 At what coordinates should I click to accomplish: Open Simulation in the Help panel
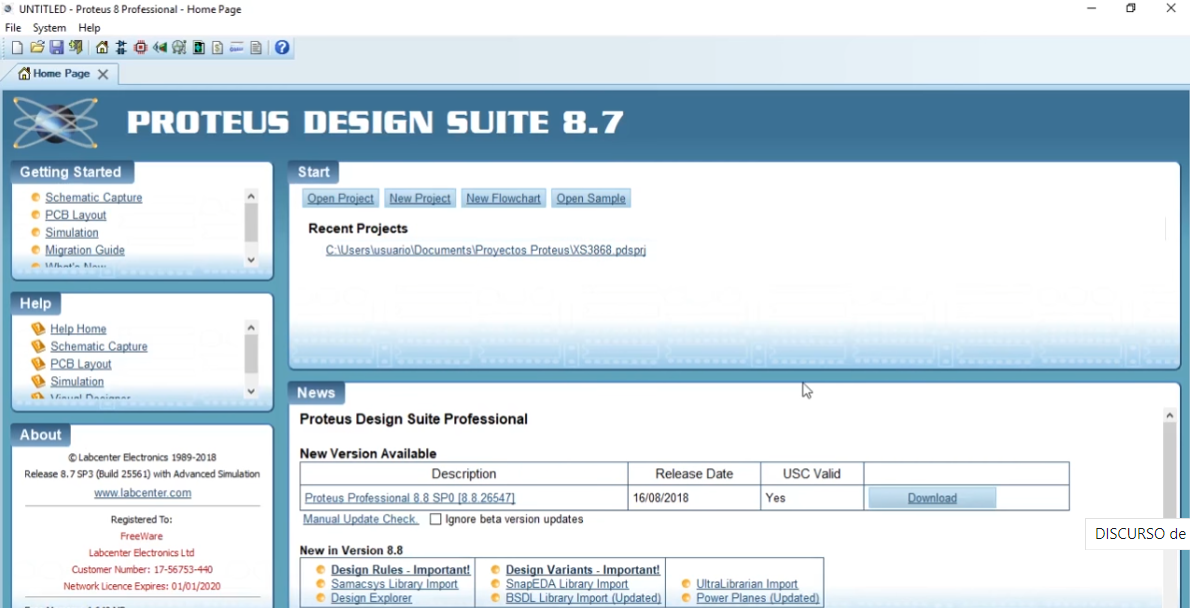point(77,381)
